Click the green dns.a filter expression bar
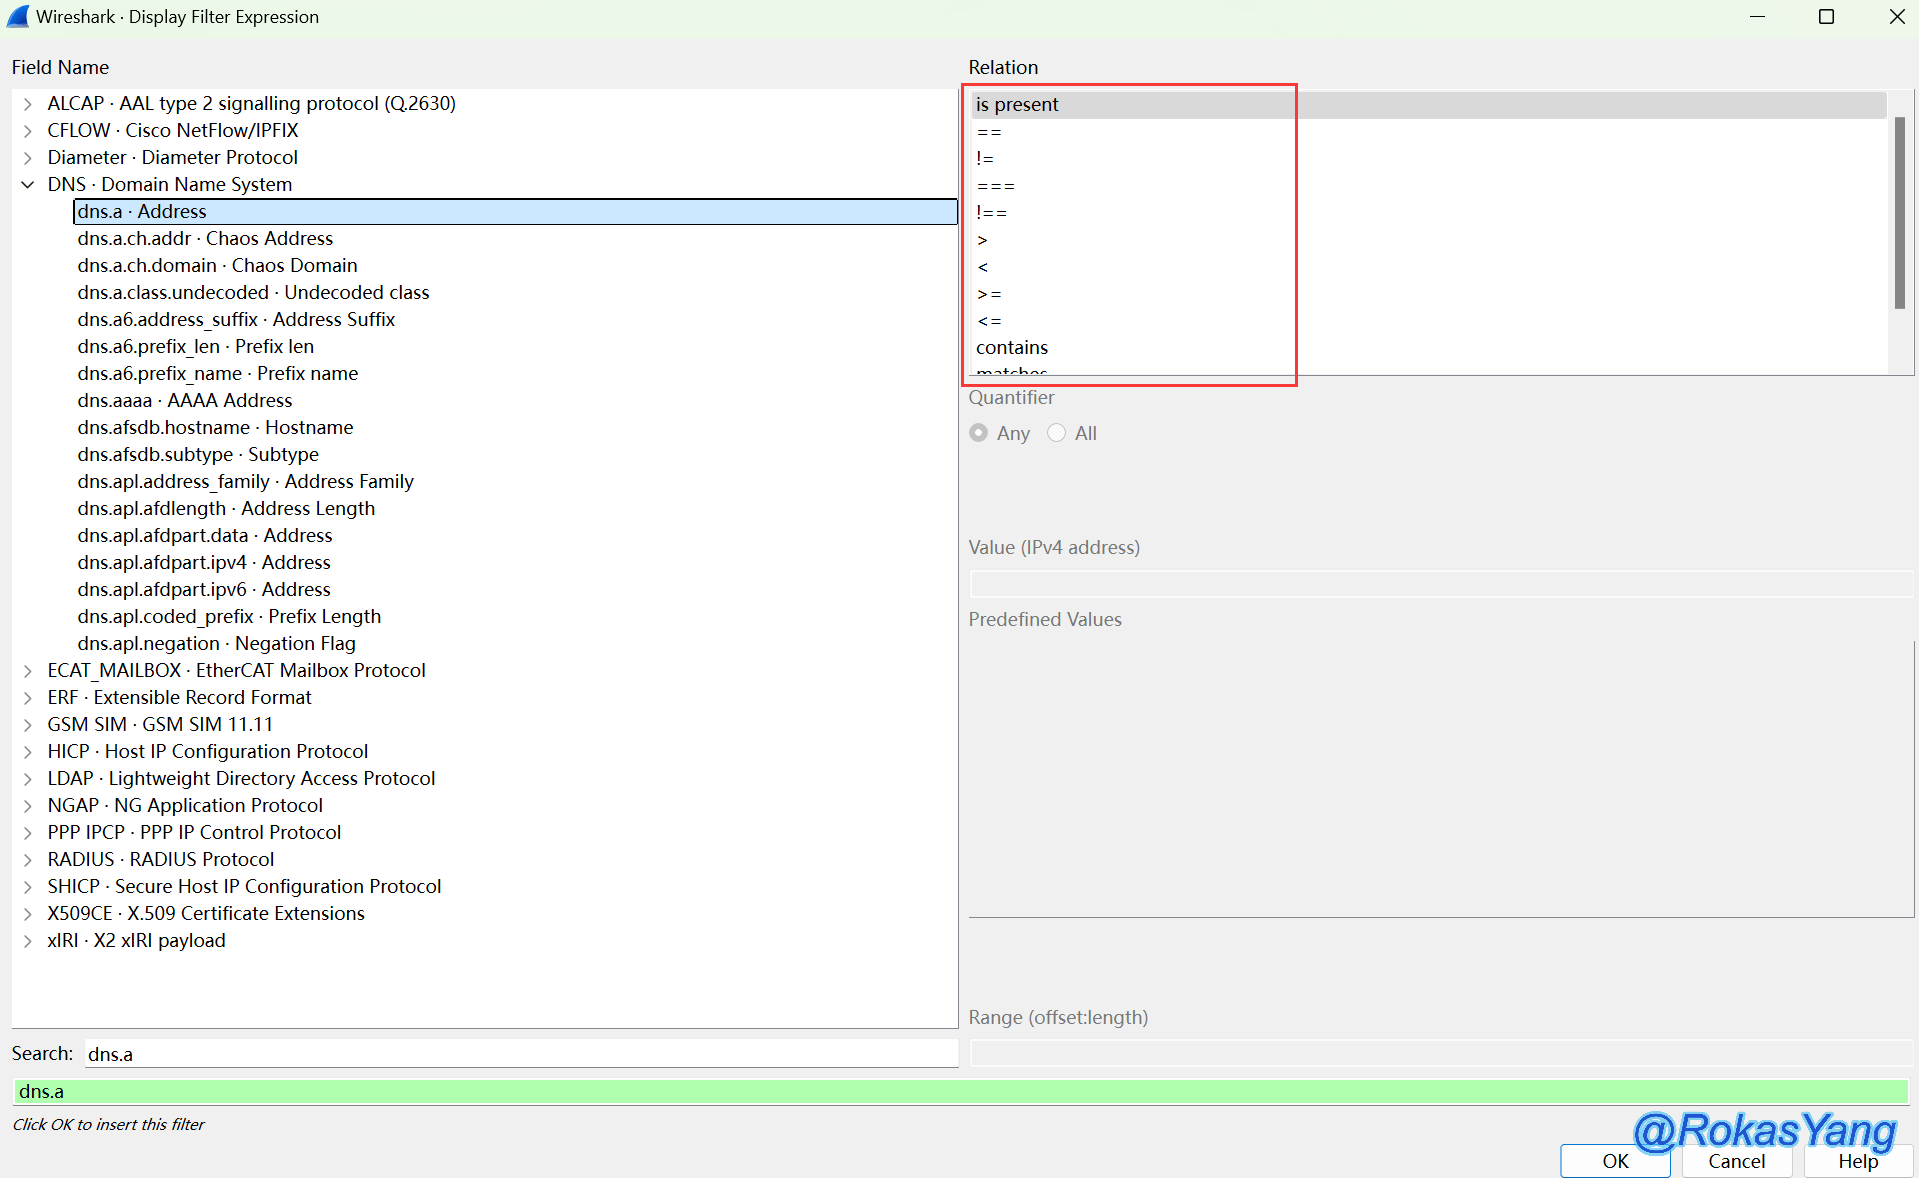The image size is (1919, 1178). pyautogui.click(x=960, y=1091)
